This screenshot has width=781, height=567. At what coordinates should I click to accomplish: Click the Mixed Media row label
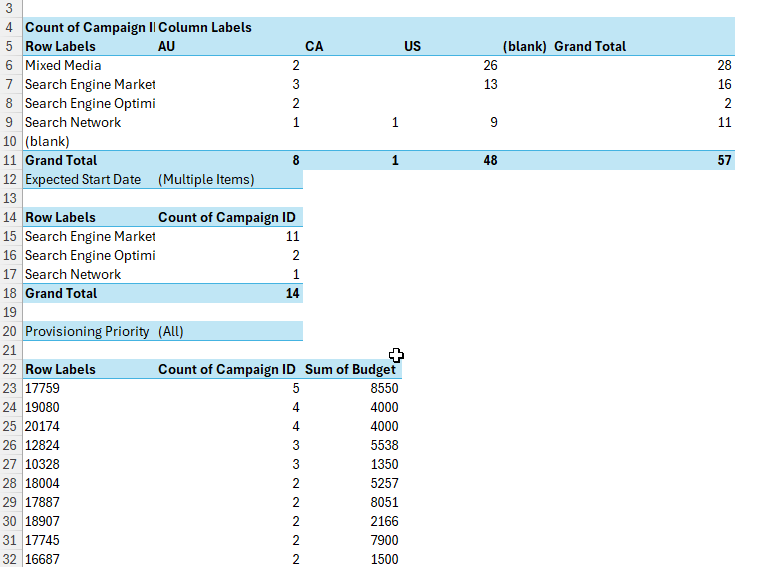coord(63,65)
